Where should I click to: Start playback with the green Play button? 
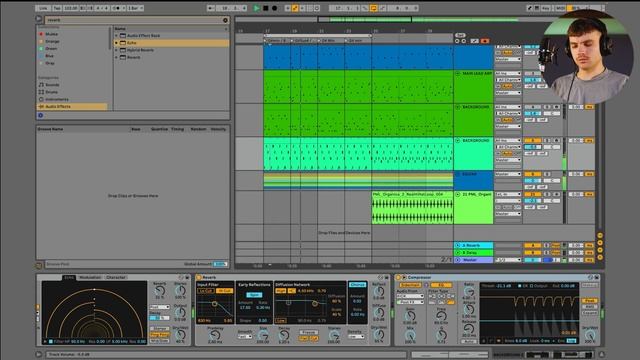pyautogui.click(x=256, y=8)
